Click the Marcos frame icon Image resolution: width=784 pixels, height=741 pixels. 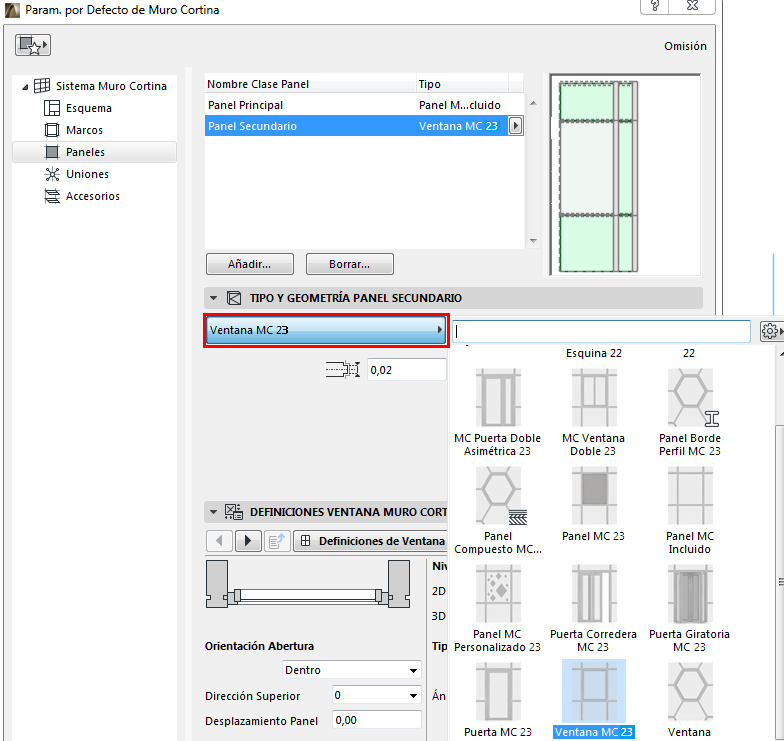point(52,130)
